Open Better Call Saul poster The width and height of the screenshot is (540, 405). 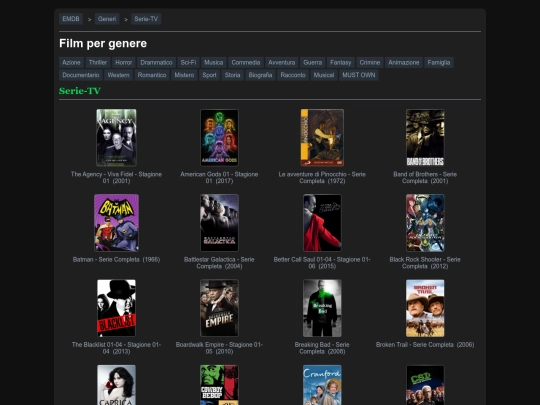322,223
